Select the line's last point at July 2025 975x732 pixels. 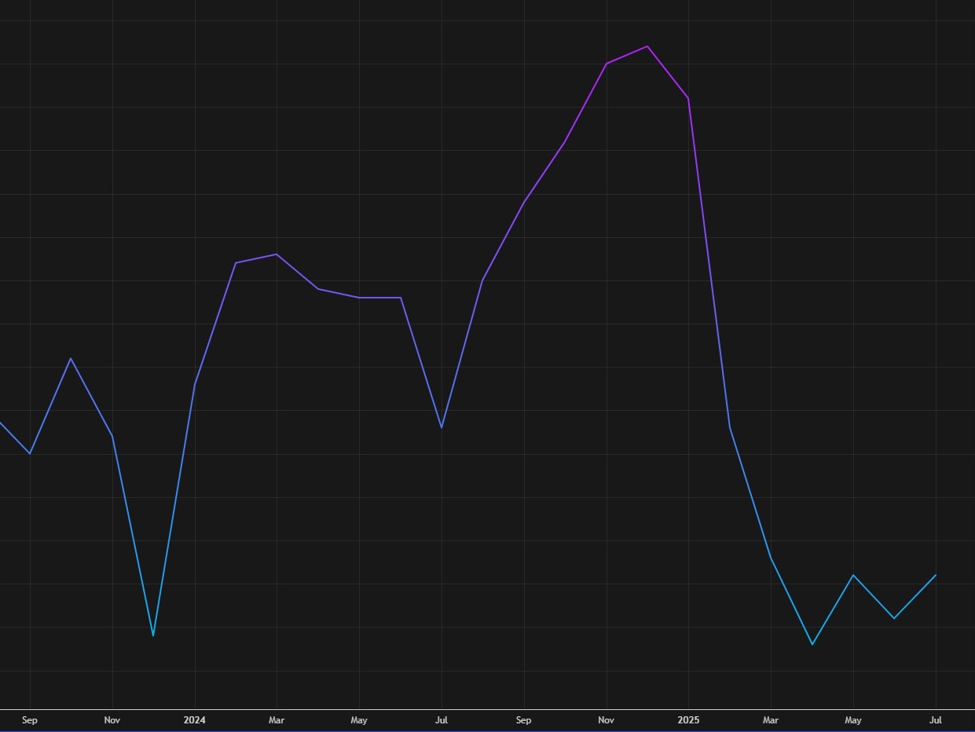coord(935,575)
